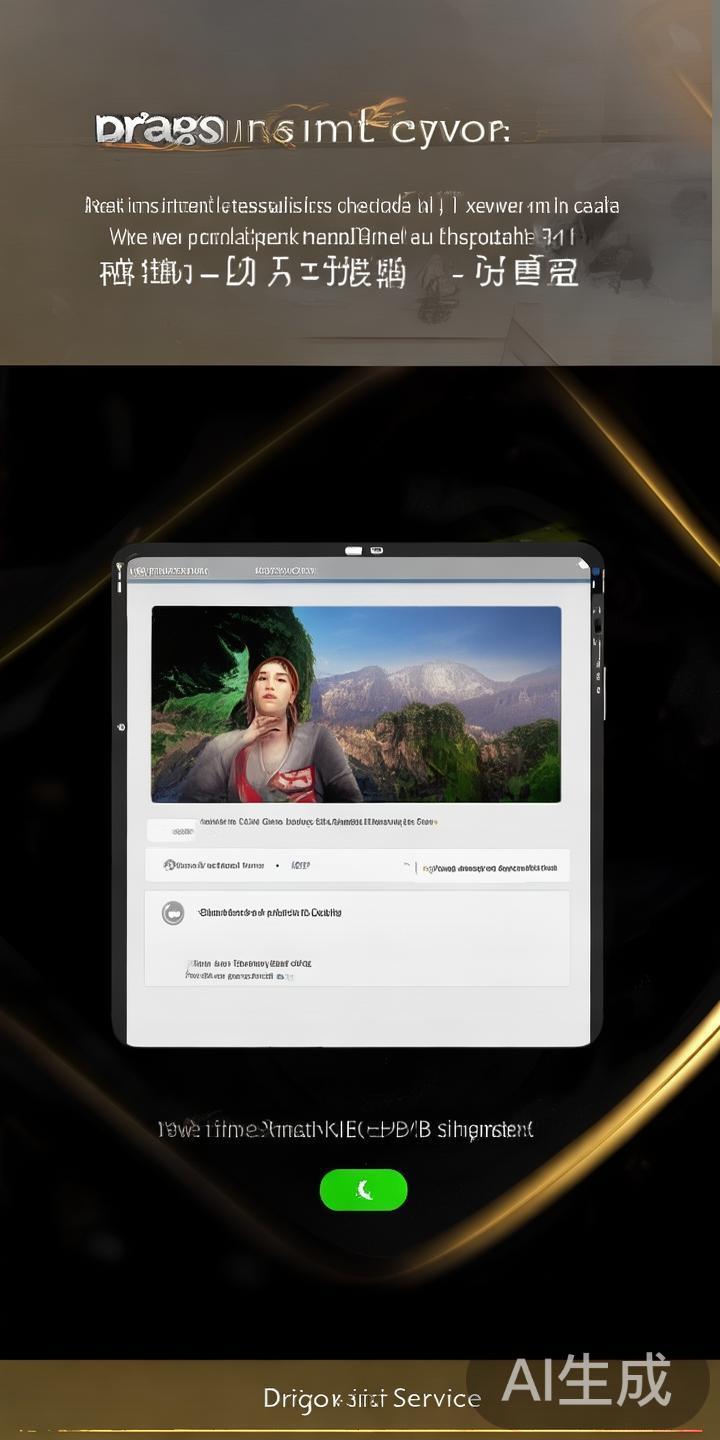
Task: Click the Service text in the footer
Action: pyautogui.click(x=436, y=1398)
